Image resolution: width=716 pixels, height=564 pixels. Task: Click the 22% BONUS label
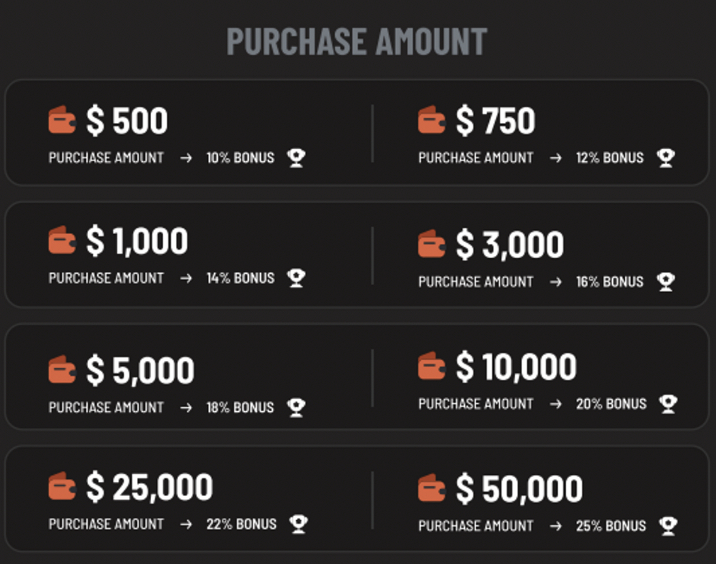(x=241, y=524)
